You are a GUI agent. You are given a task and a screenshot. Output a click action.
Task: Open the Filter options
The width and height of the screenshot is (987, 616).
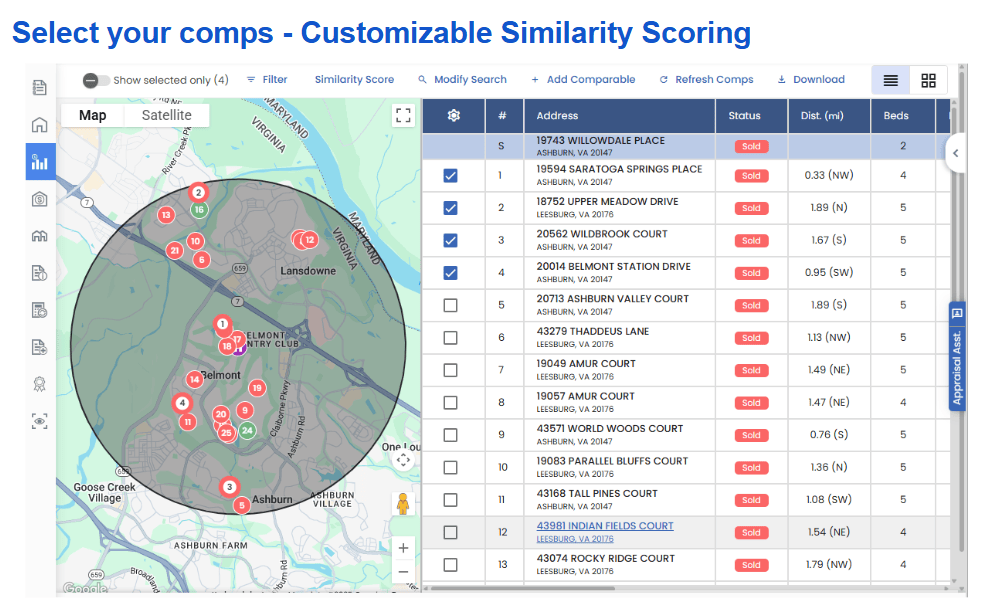click(267, 80)
